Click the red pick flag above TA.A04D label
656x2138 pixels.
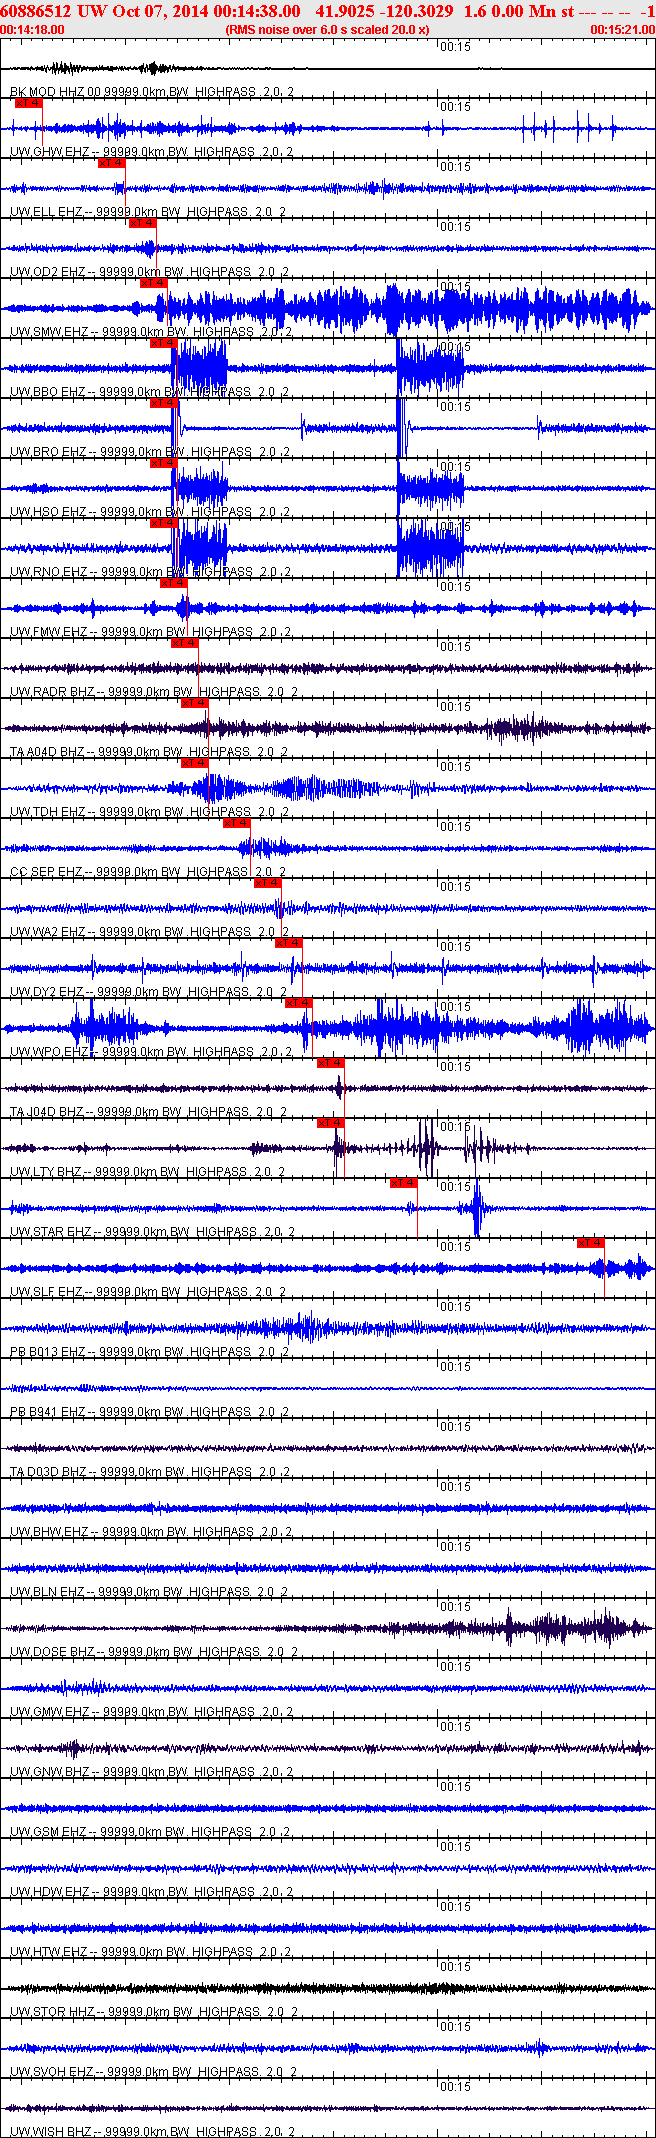[194, 702]
